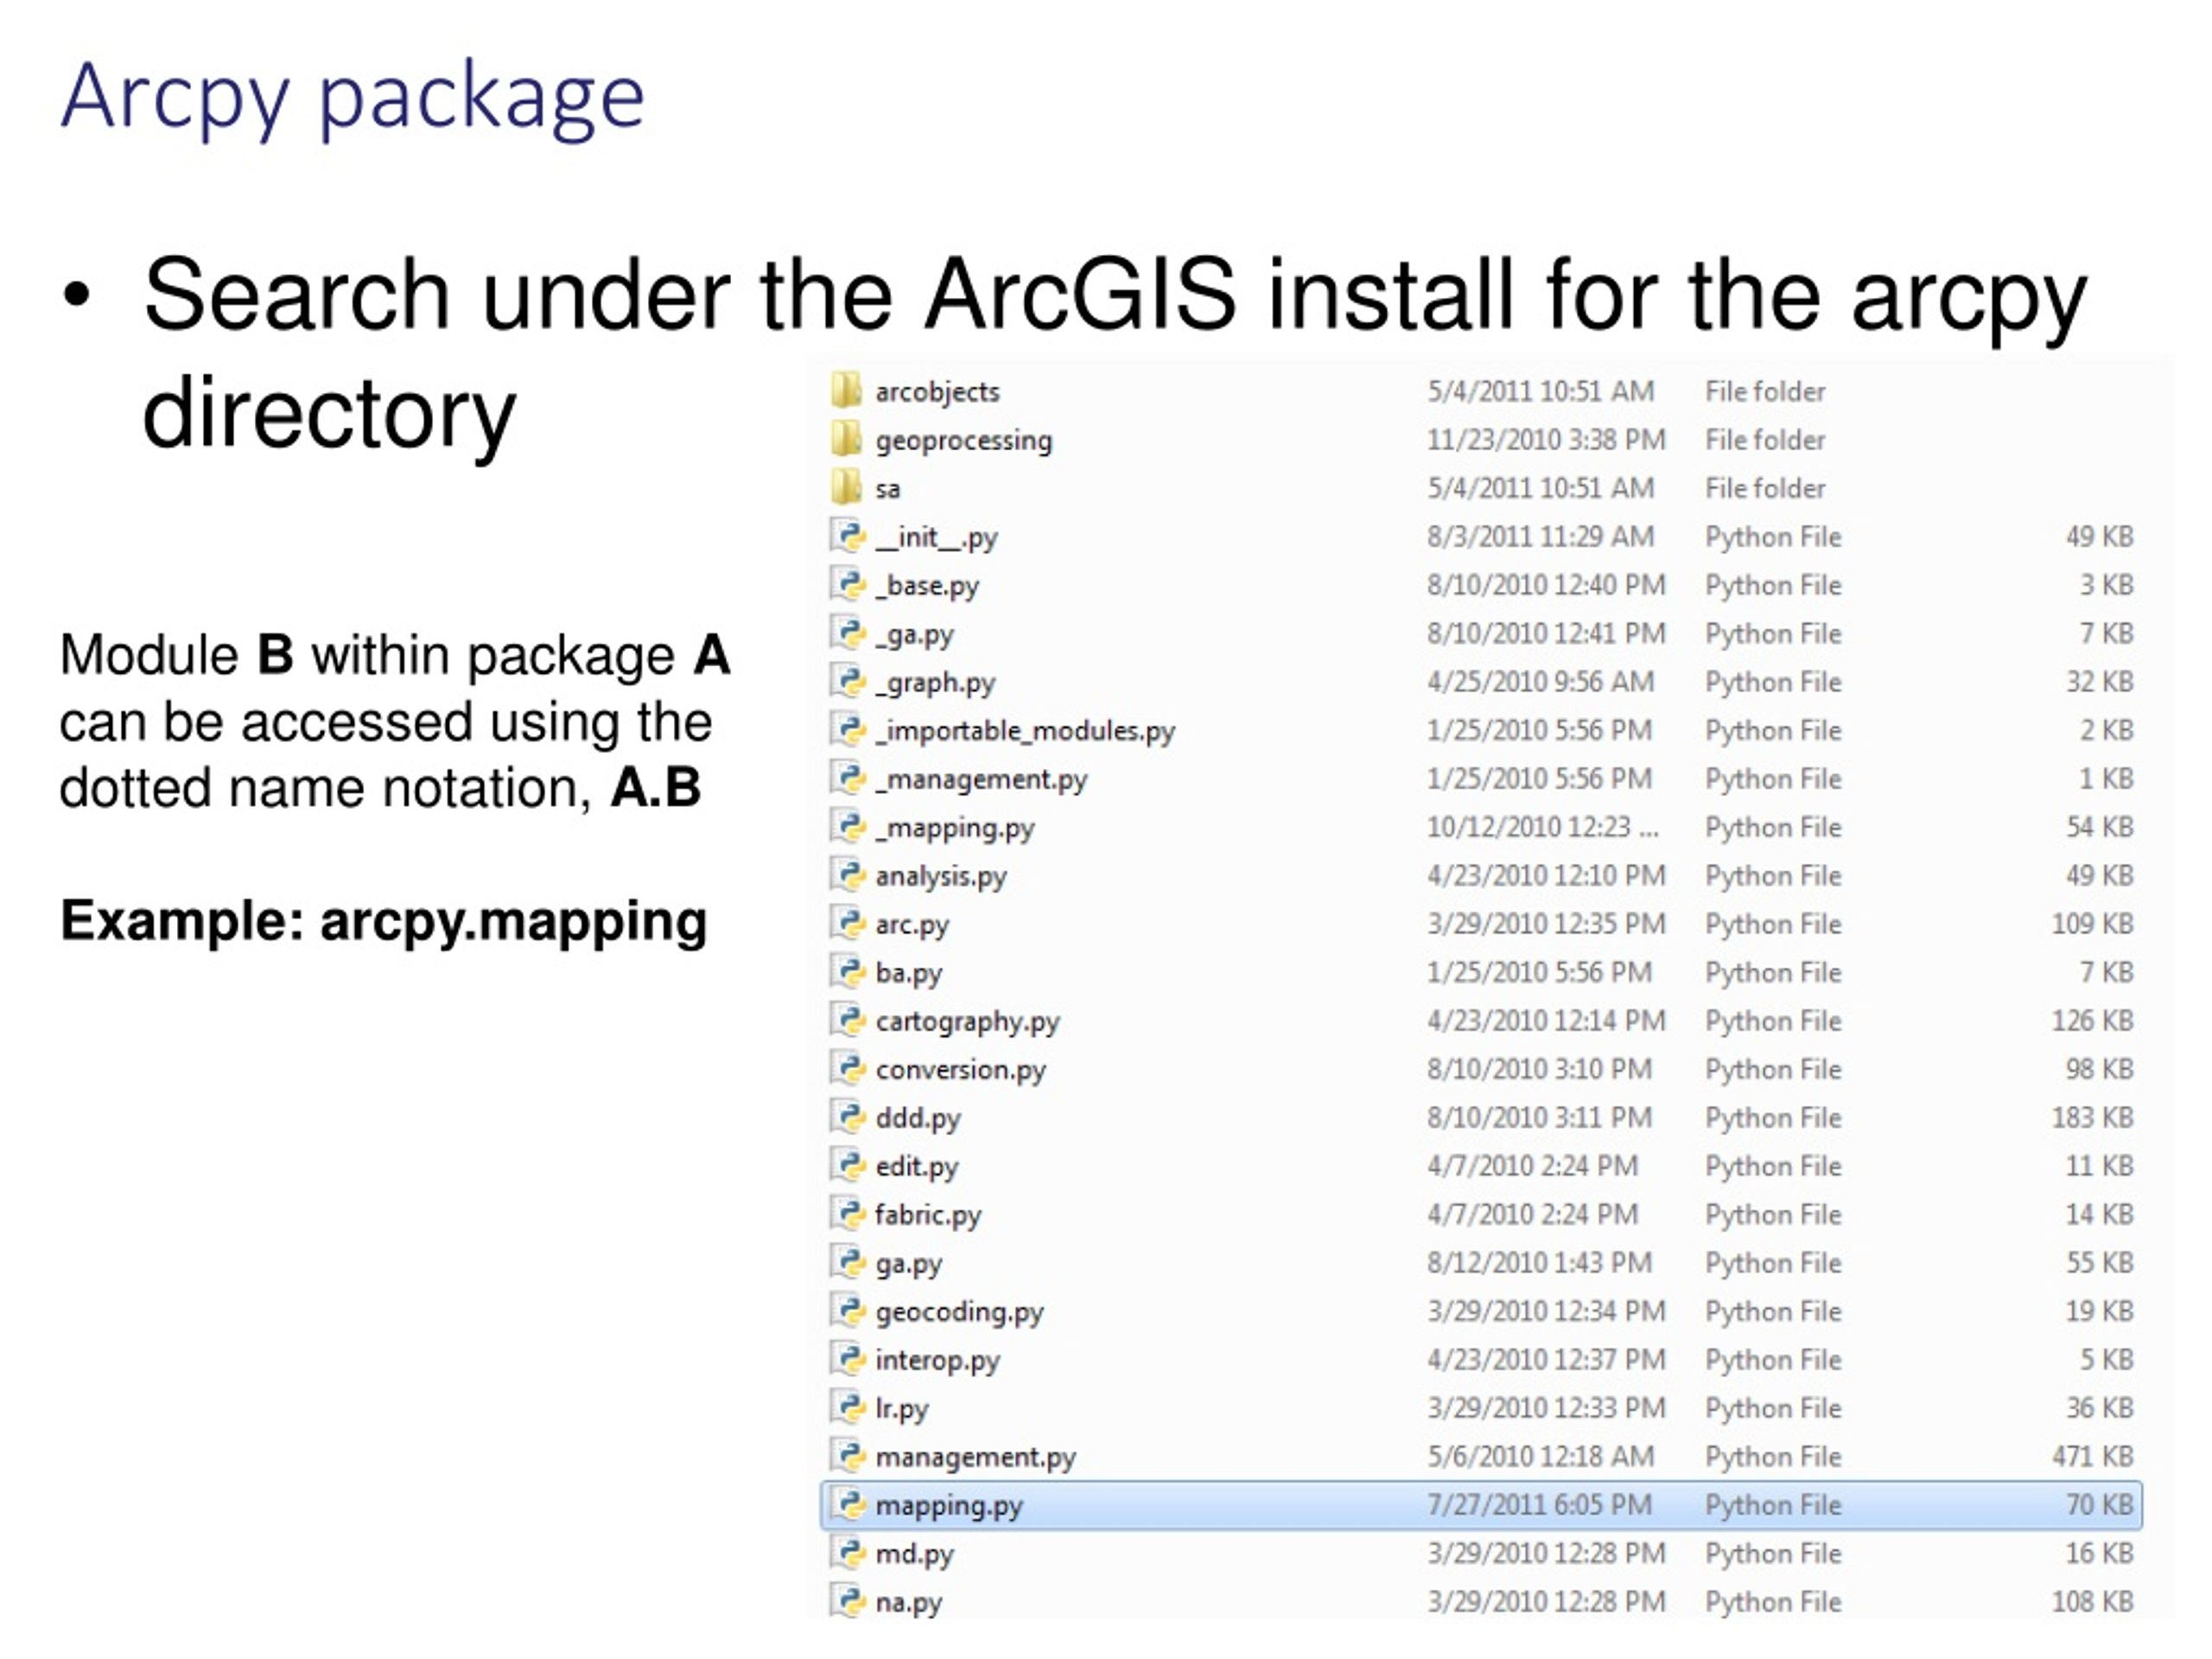
Task: Select the conversion.py file entry
Action: tap(960, 1070)
